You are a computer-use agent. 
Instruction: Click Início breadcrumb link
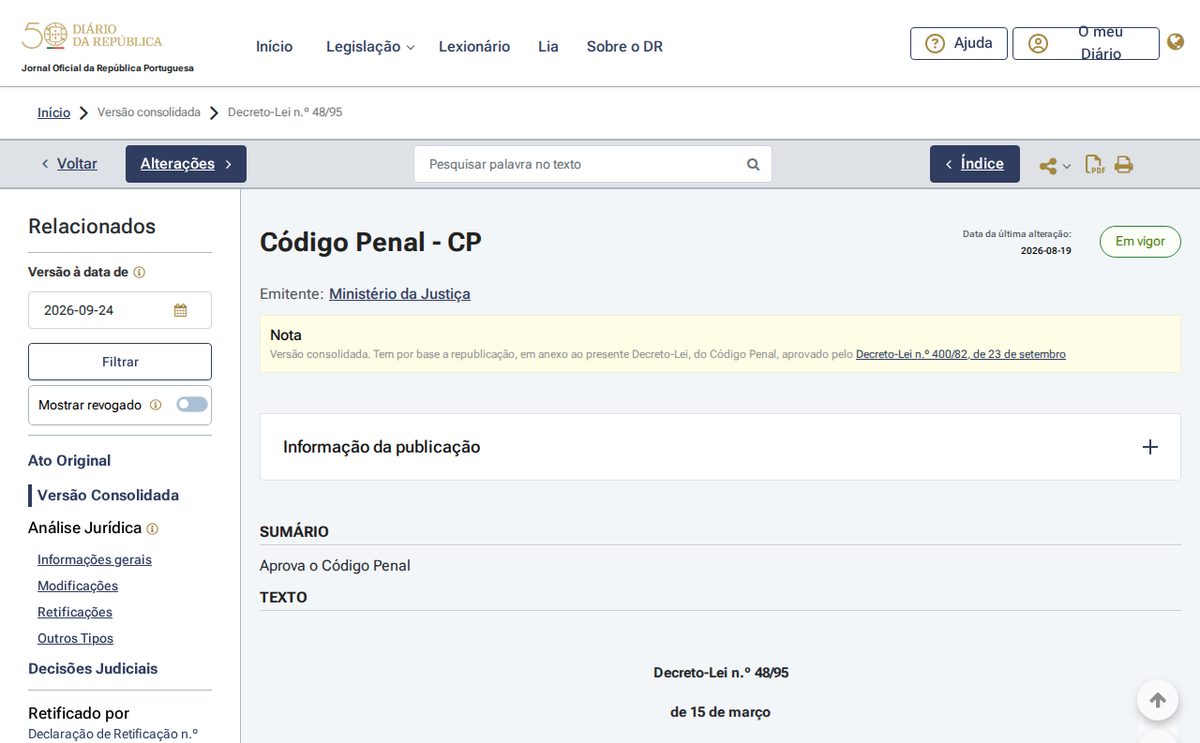coord(54,112)
